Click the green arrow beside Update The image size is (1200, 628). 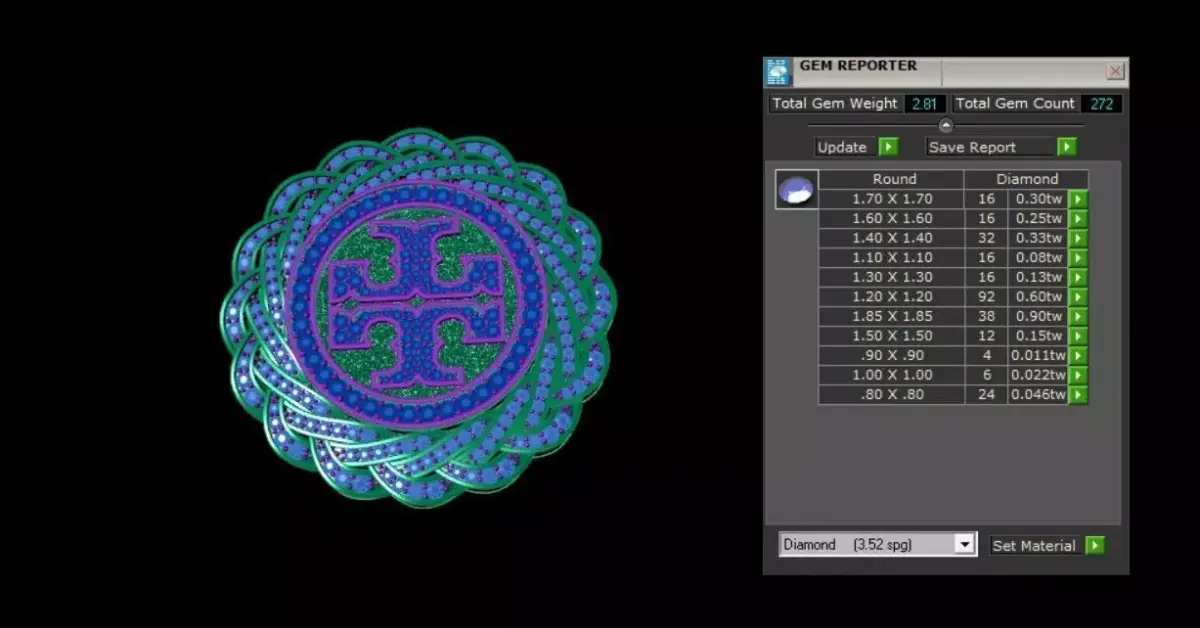[x=888, y=147]
